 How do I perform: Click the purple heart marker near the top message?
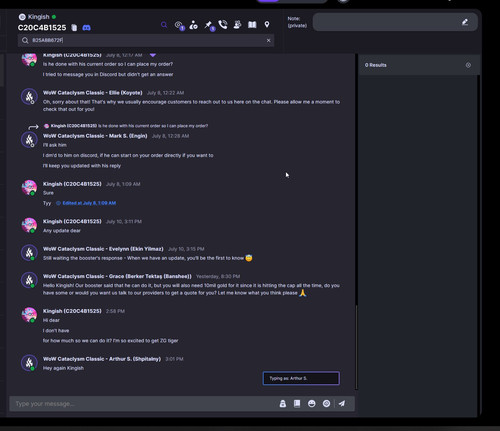click(x=153, y=55)
